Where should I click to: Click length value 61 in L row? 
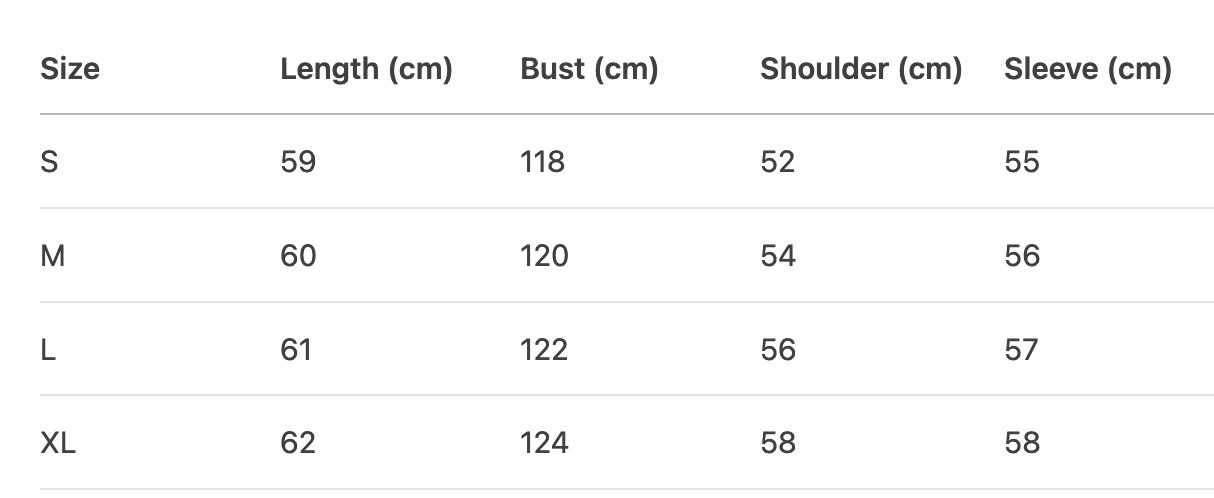pos(297,350)
